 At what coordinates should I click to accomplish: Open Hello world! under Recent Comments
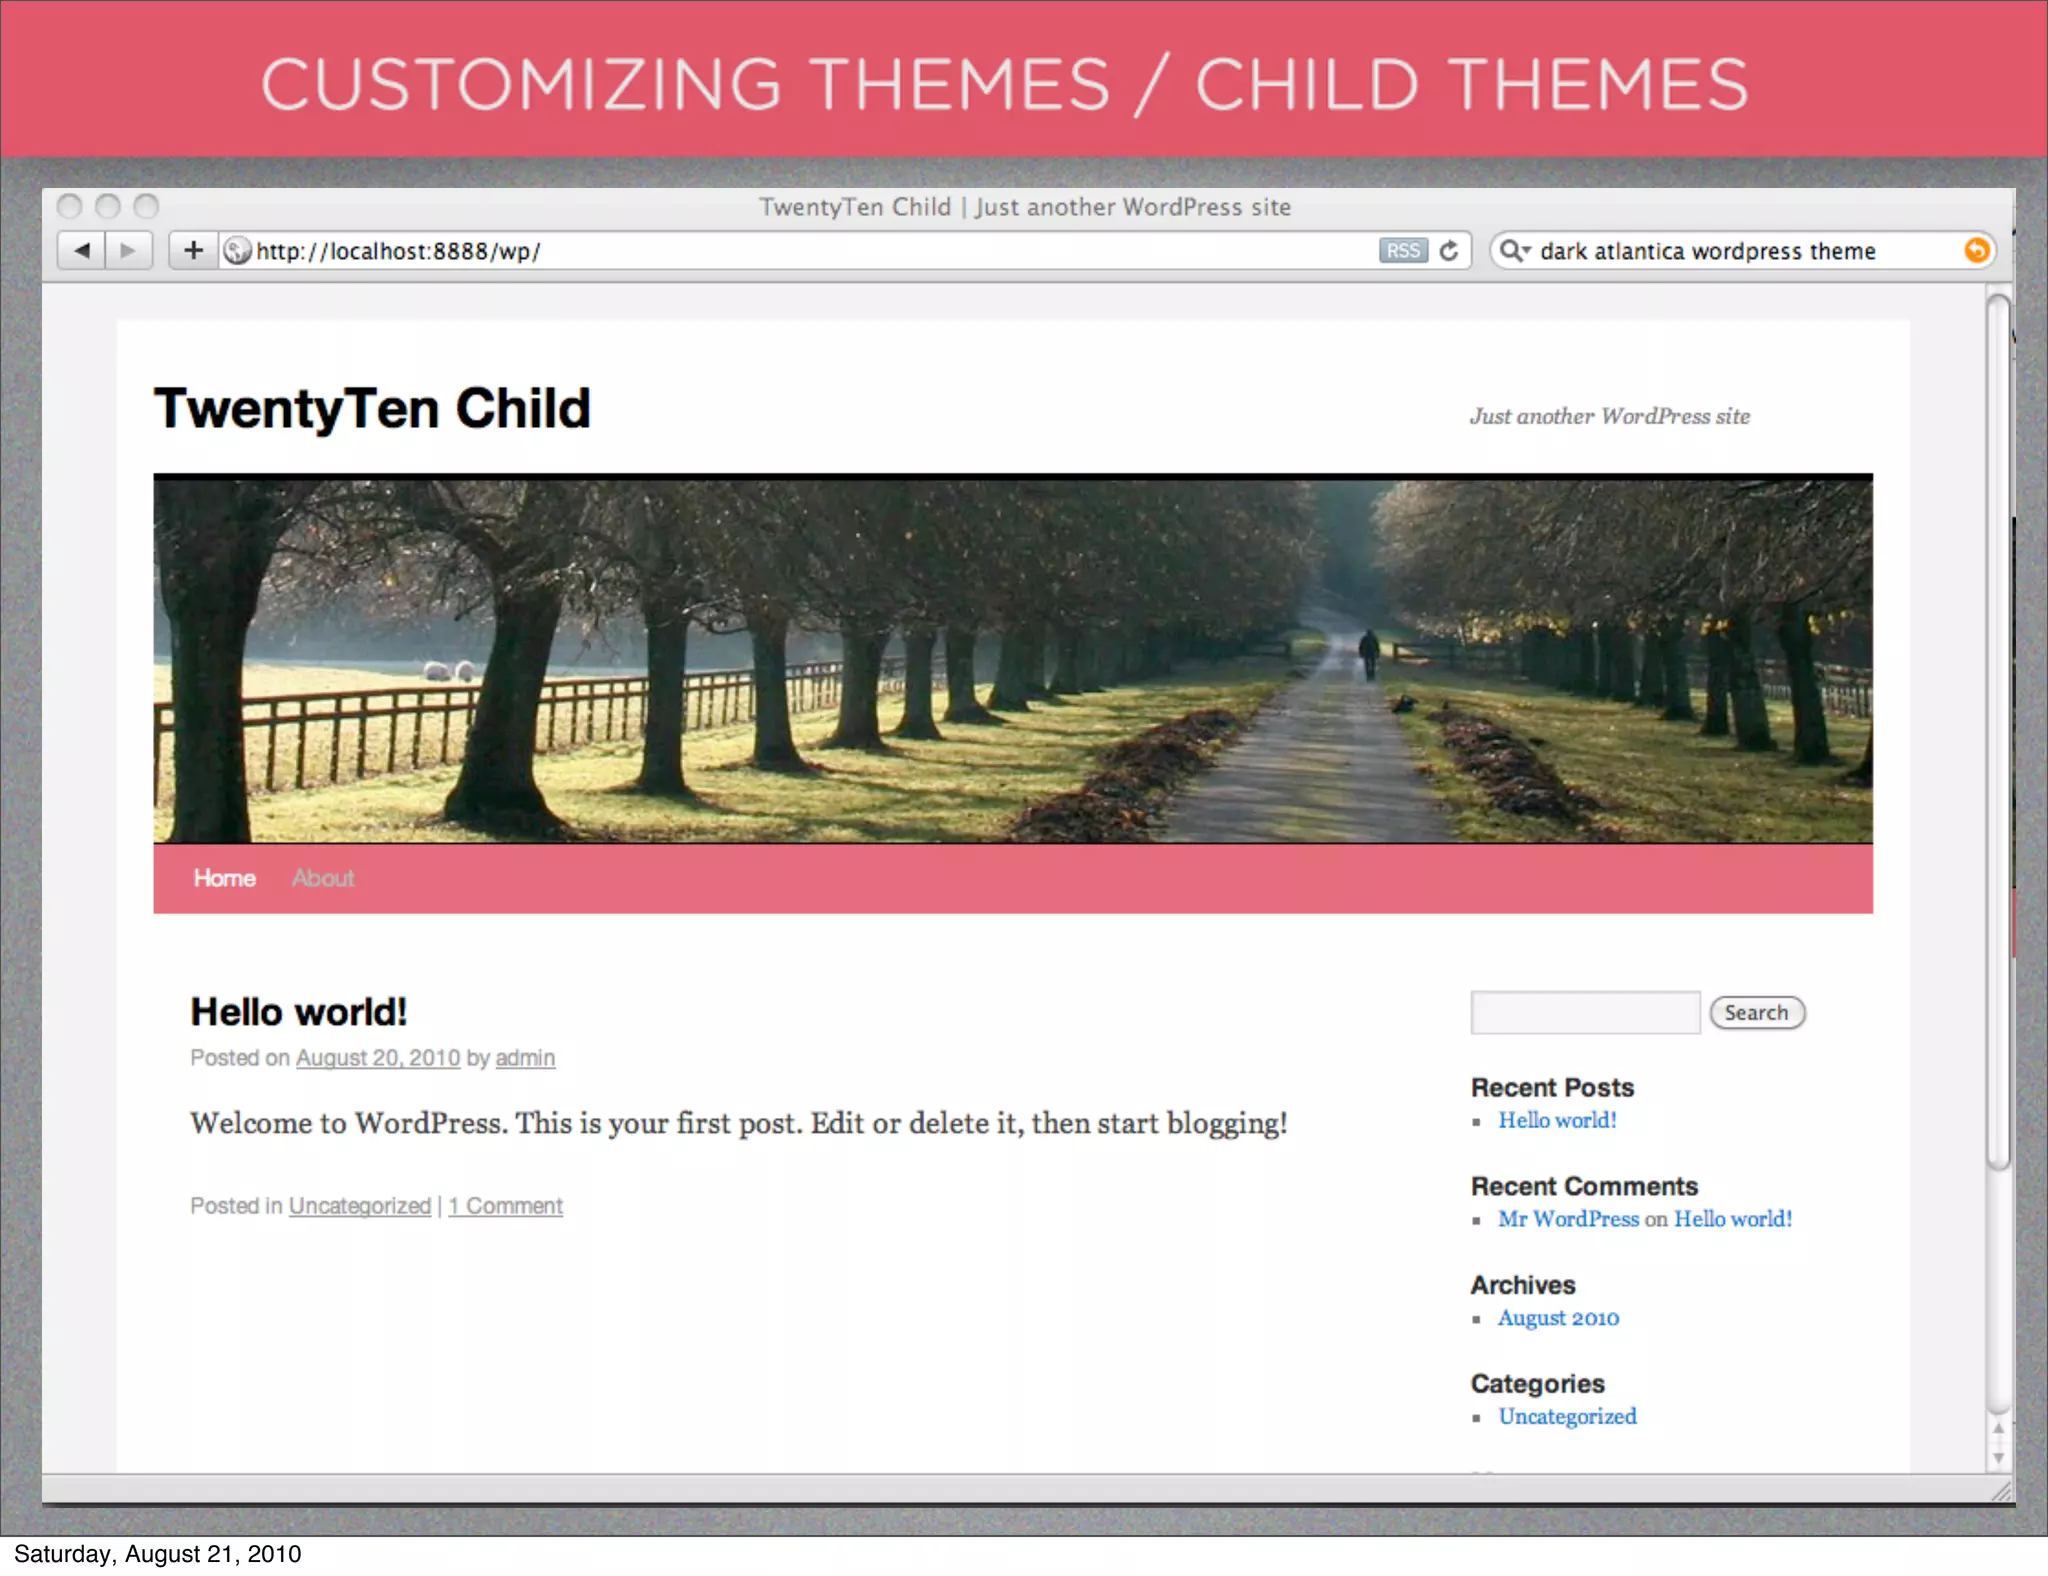point(1733,1219)
